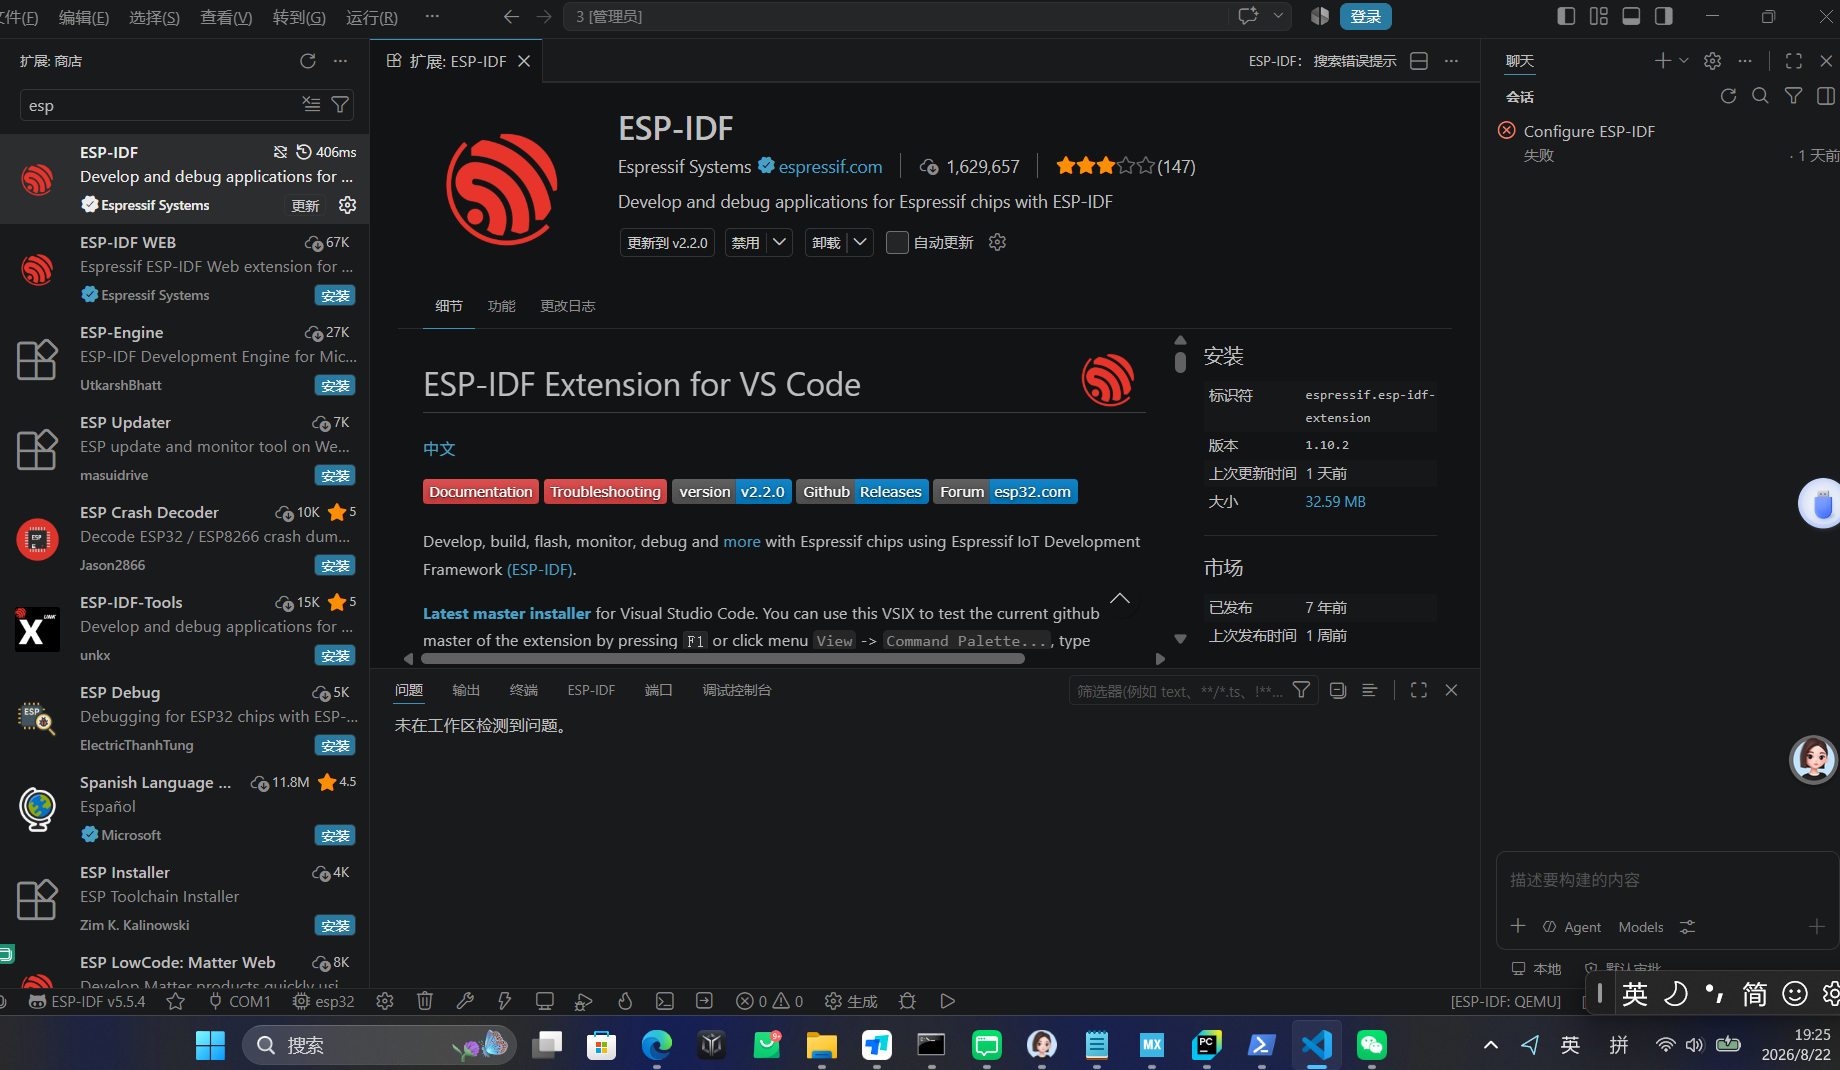Click the errors and warnings count in status bar

769,1001
